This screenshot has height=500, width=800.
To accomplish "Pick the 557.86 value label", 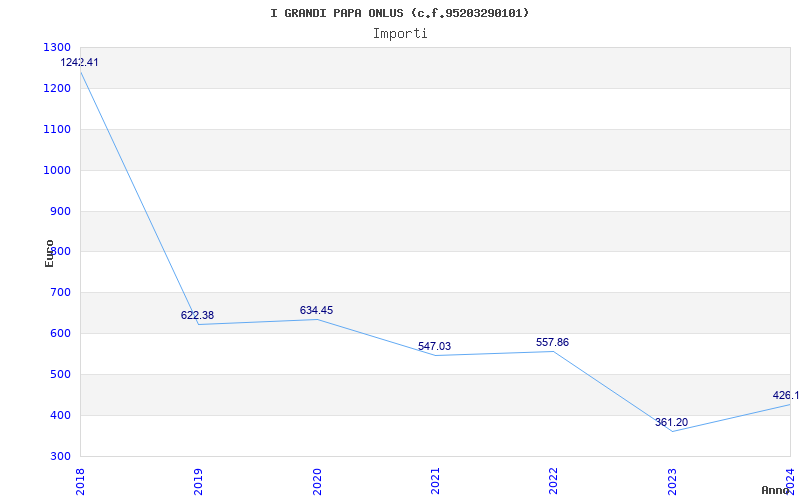I will [x=552, y=342].
